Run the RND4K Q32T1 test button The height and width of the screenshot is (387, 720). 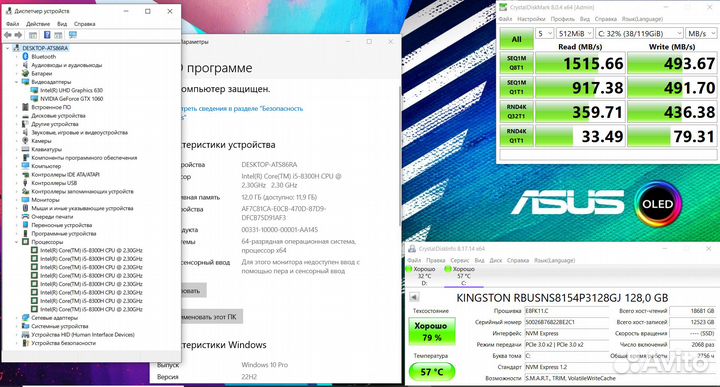(516, 112)
